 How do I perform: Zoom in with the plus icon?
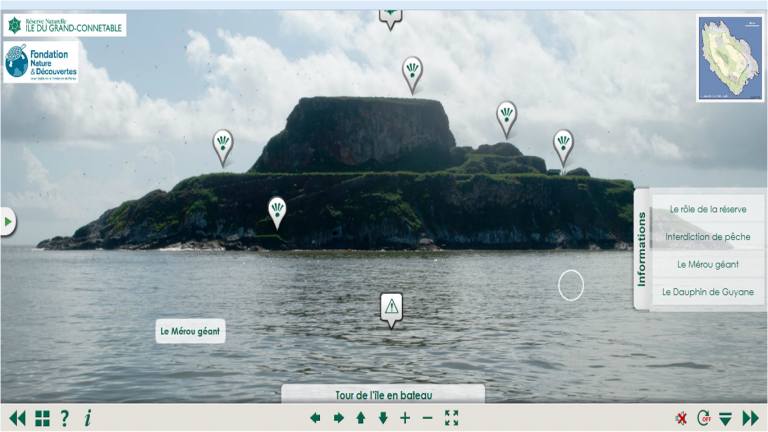point(405,418)
